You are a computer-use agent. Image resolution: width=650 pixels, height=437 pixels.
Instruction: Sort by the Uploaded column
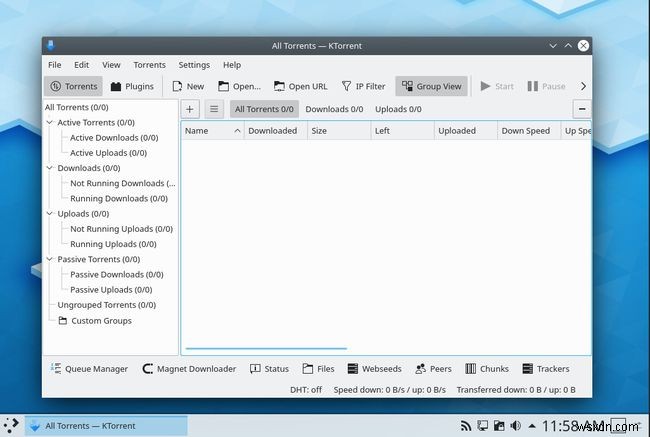point(466,131)
